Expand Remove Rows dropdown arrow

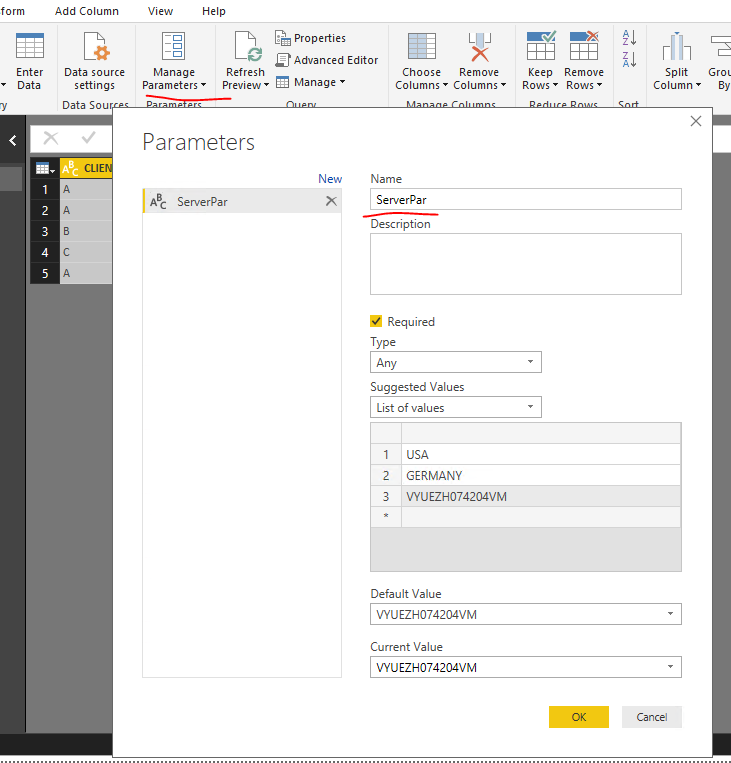tap(599, 85)
